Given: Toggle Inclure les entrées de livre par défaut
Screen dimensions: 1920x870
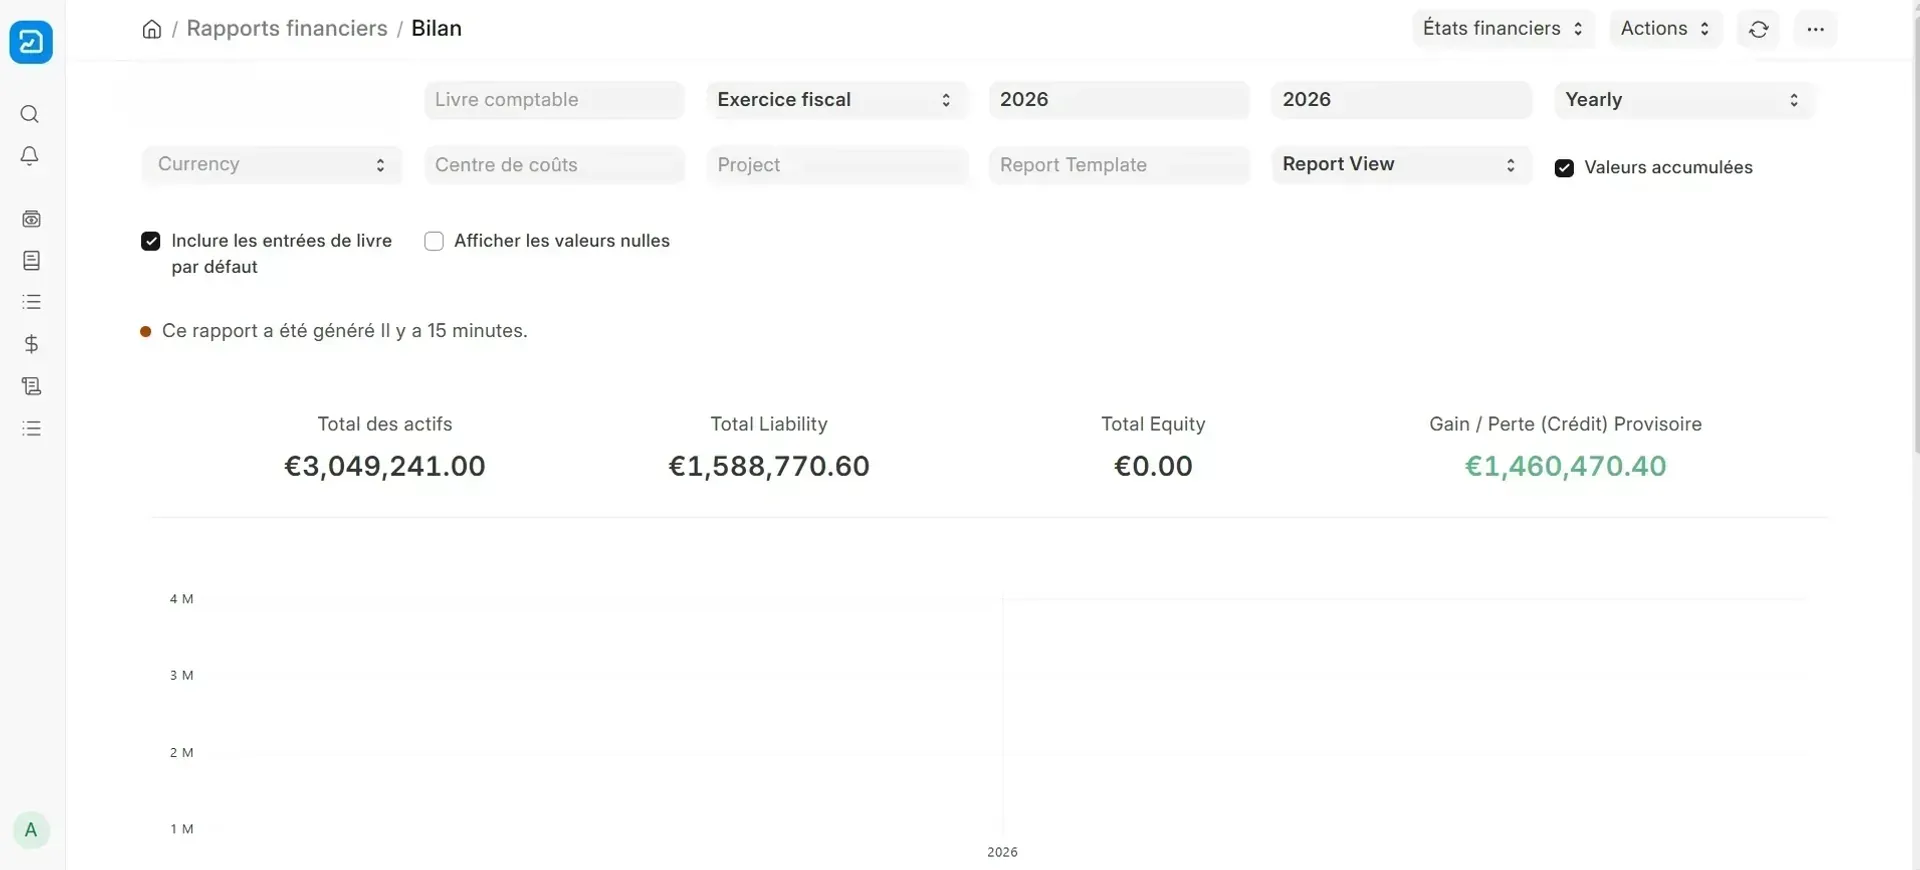Looking at the screenshot, I should 151,241.
